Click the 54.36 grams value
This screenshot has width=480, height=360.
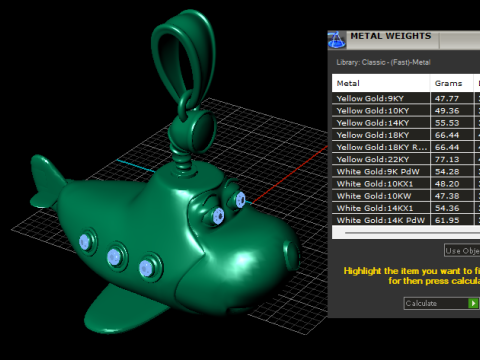[447, 208]
